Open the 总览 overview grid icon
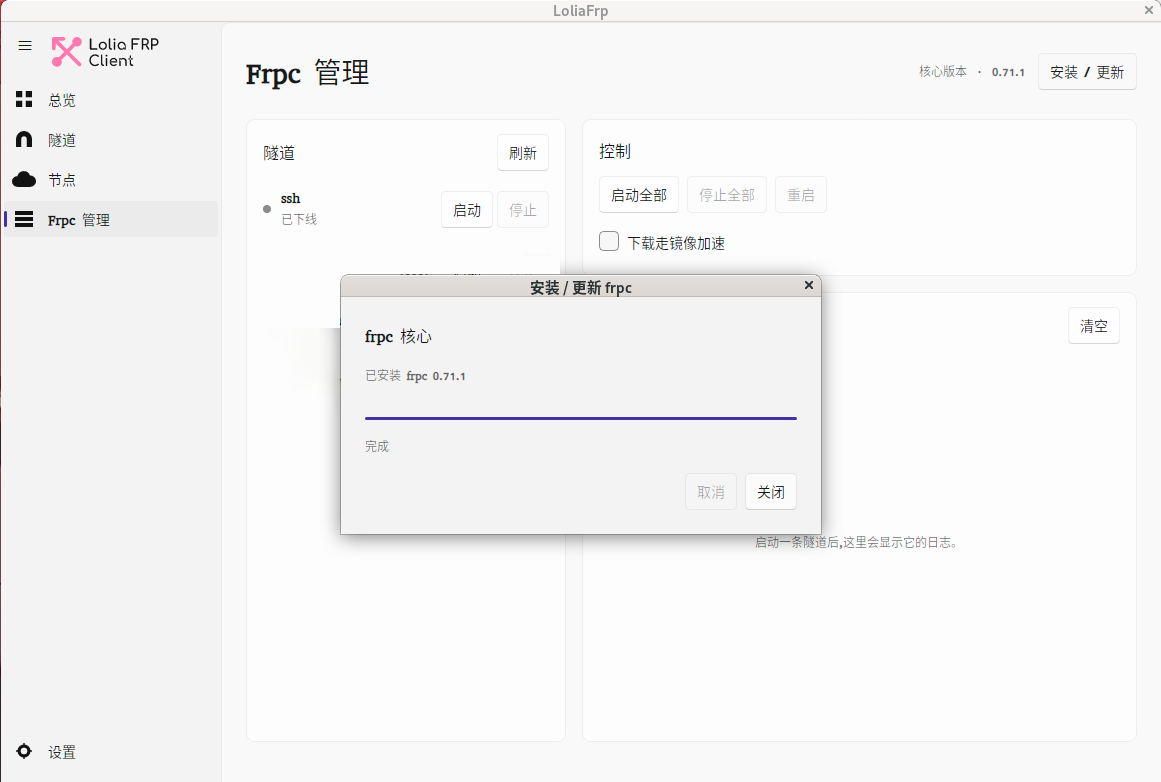The image size is (1161, 782). coord(24,99)
